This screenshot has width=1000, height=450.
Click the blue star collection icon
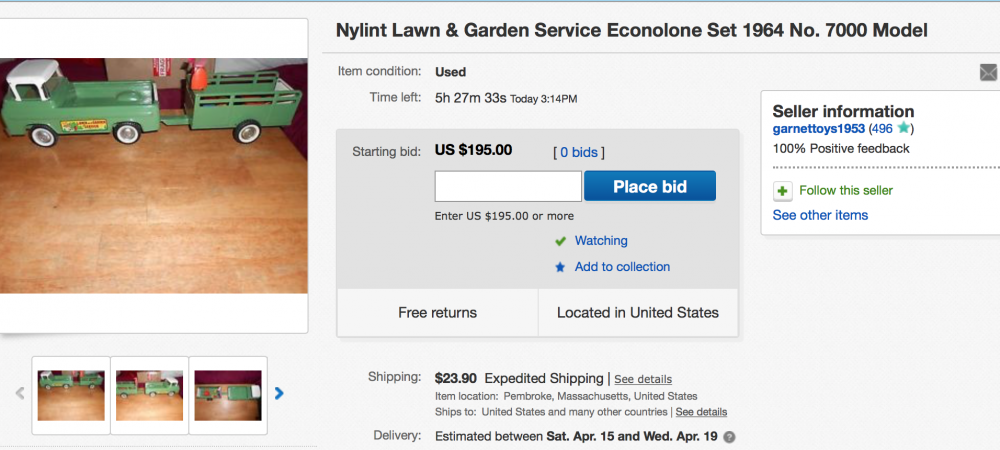[561, 267]
